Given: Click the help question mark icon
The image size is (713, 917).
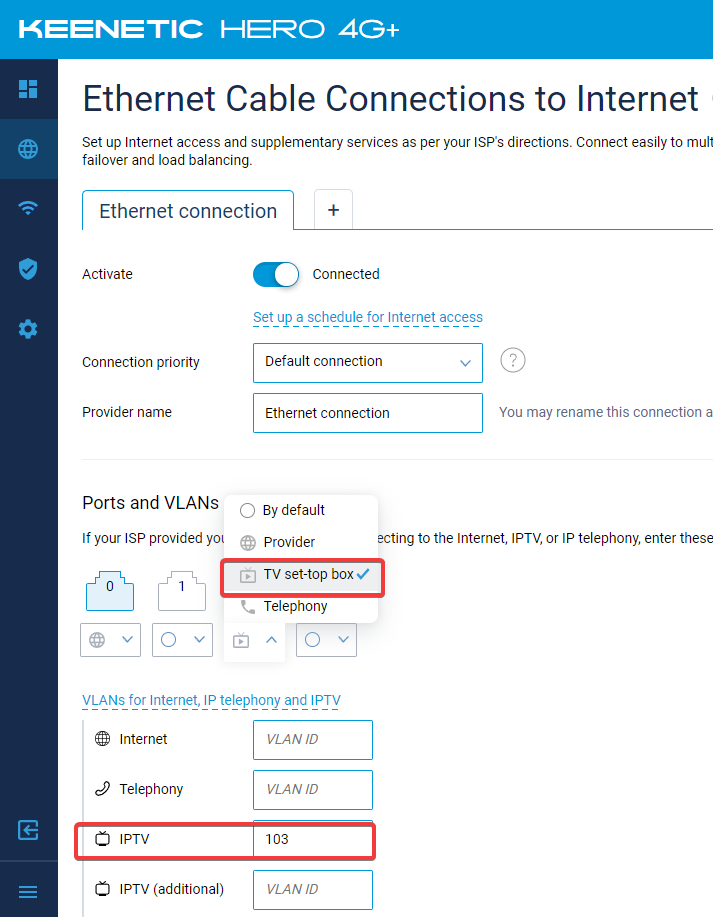Looking at the screenshot, I should [x=513, y=360].
